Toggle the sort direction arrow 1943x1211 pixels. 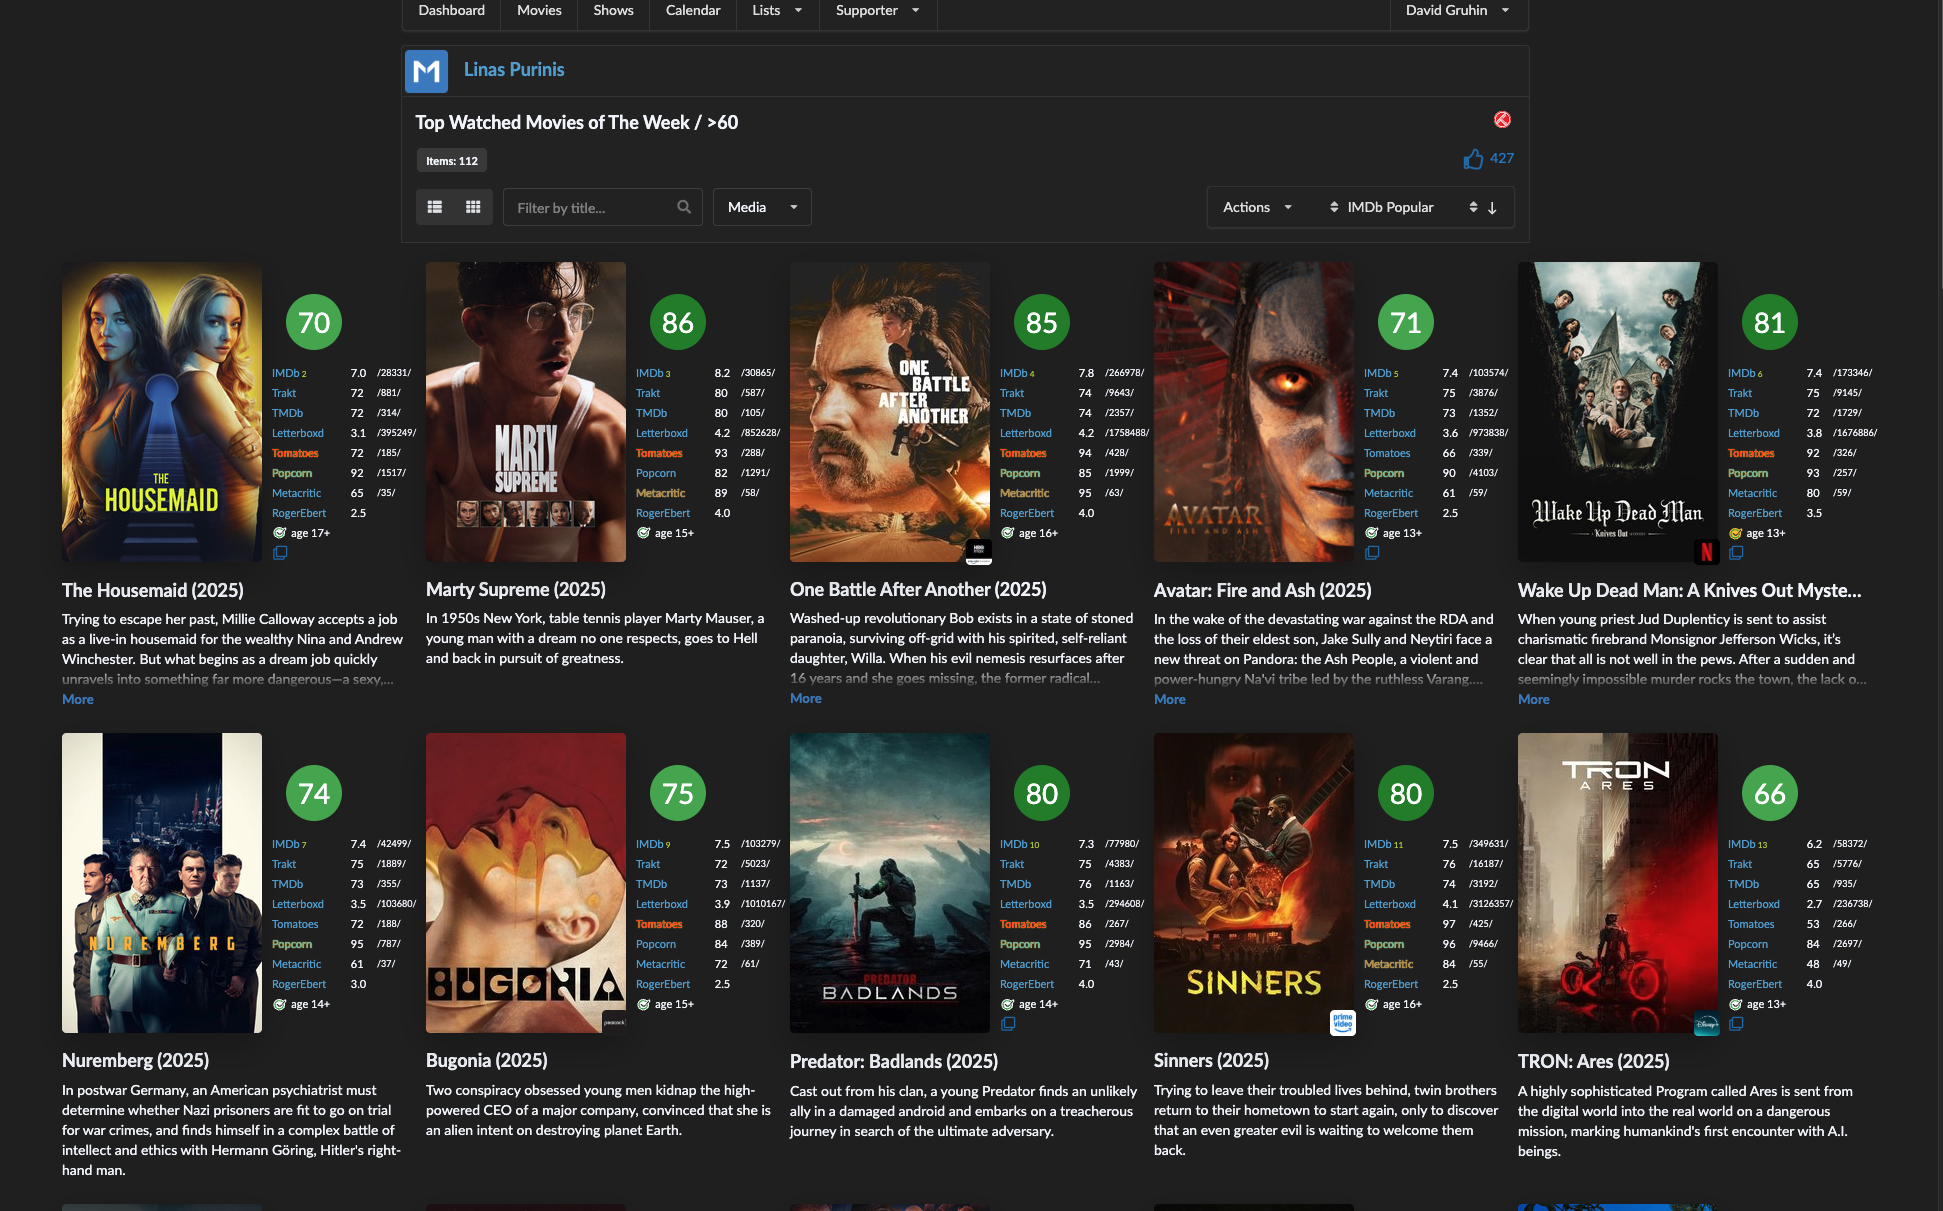pos(1492,208)
